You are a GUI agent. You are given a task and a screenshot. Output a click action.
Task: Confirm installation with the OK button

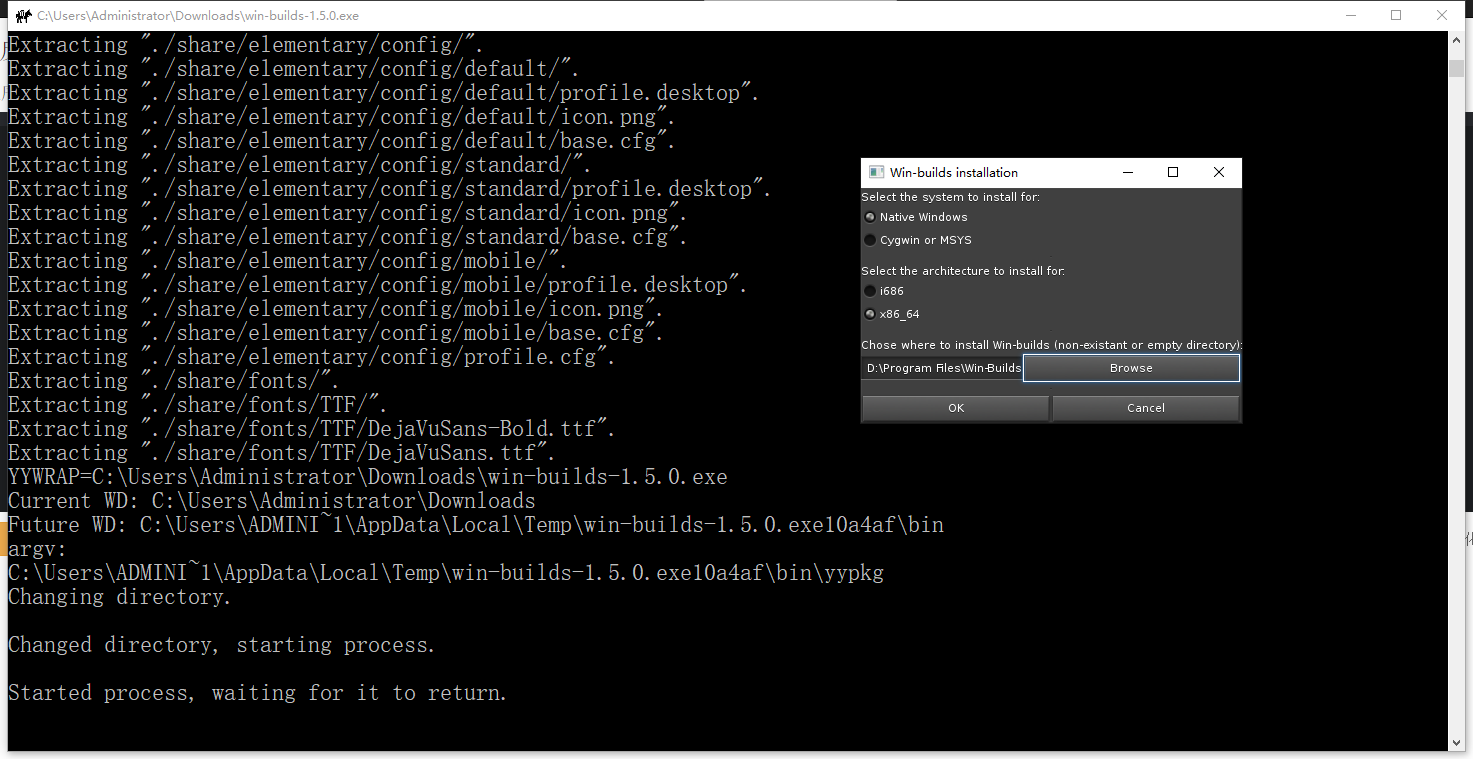955,408
